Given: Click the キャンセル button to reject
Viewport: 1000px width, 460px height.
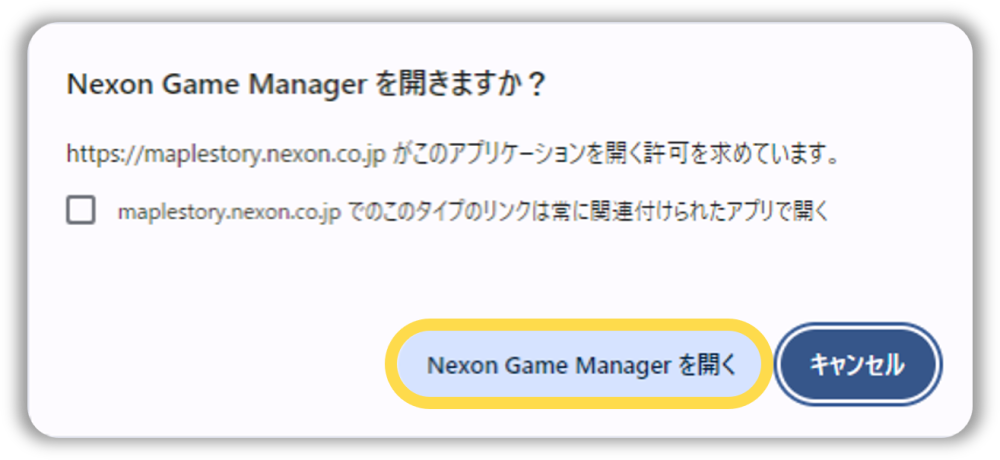Looking at the screenshot, I should 858,365.
